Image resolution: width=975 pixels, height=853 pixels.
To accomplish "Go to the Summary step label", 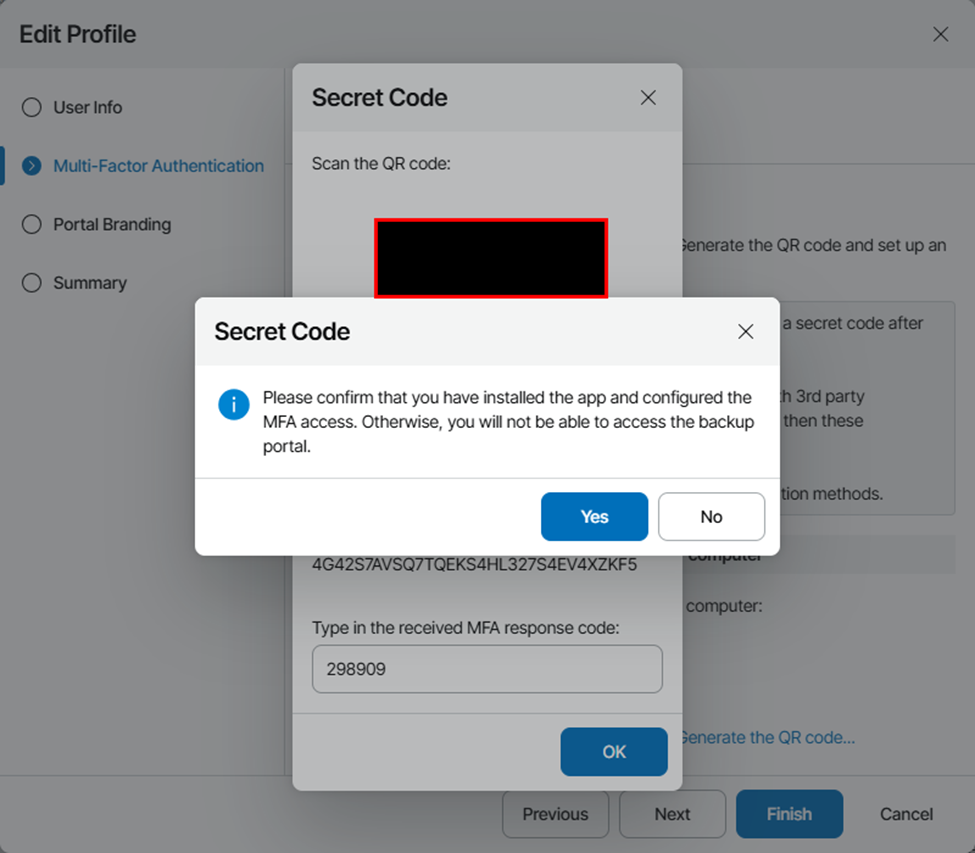I will click(x=90, y=283).
